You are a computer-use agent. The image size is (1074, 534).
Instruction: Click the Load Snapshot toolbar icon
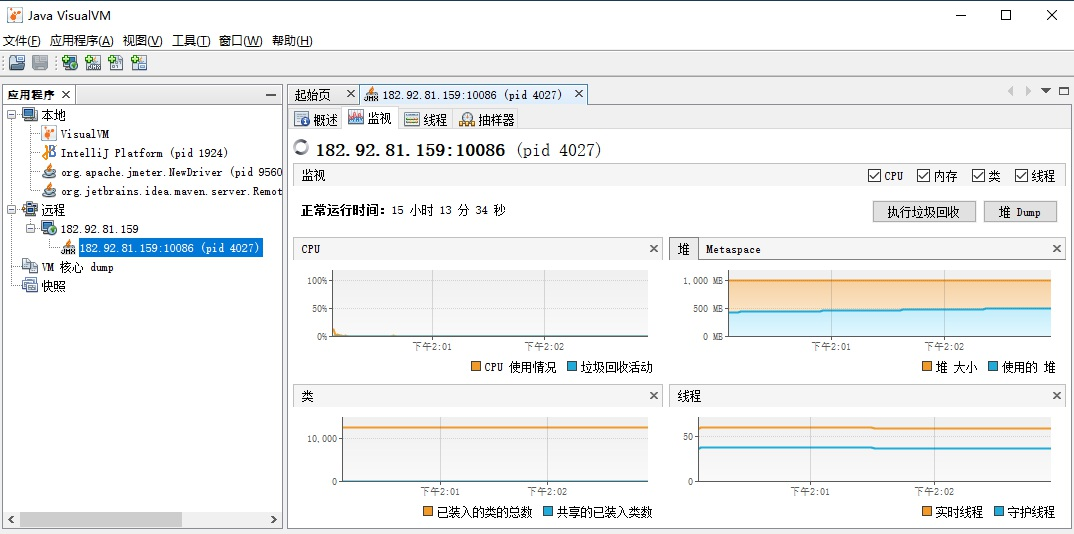[x=17, y=63]
